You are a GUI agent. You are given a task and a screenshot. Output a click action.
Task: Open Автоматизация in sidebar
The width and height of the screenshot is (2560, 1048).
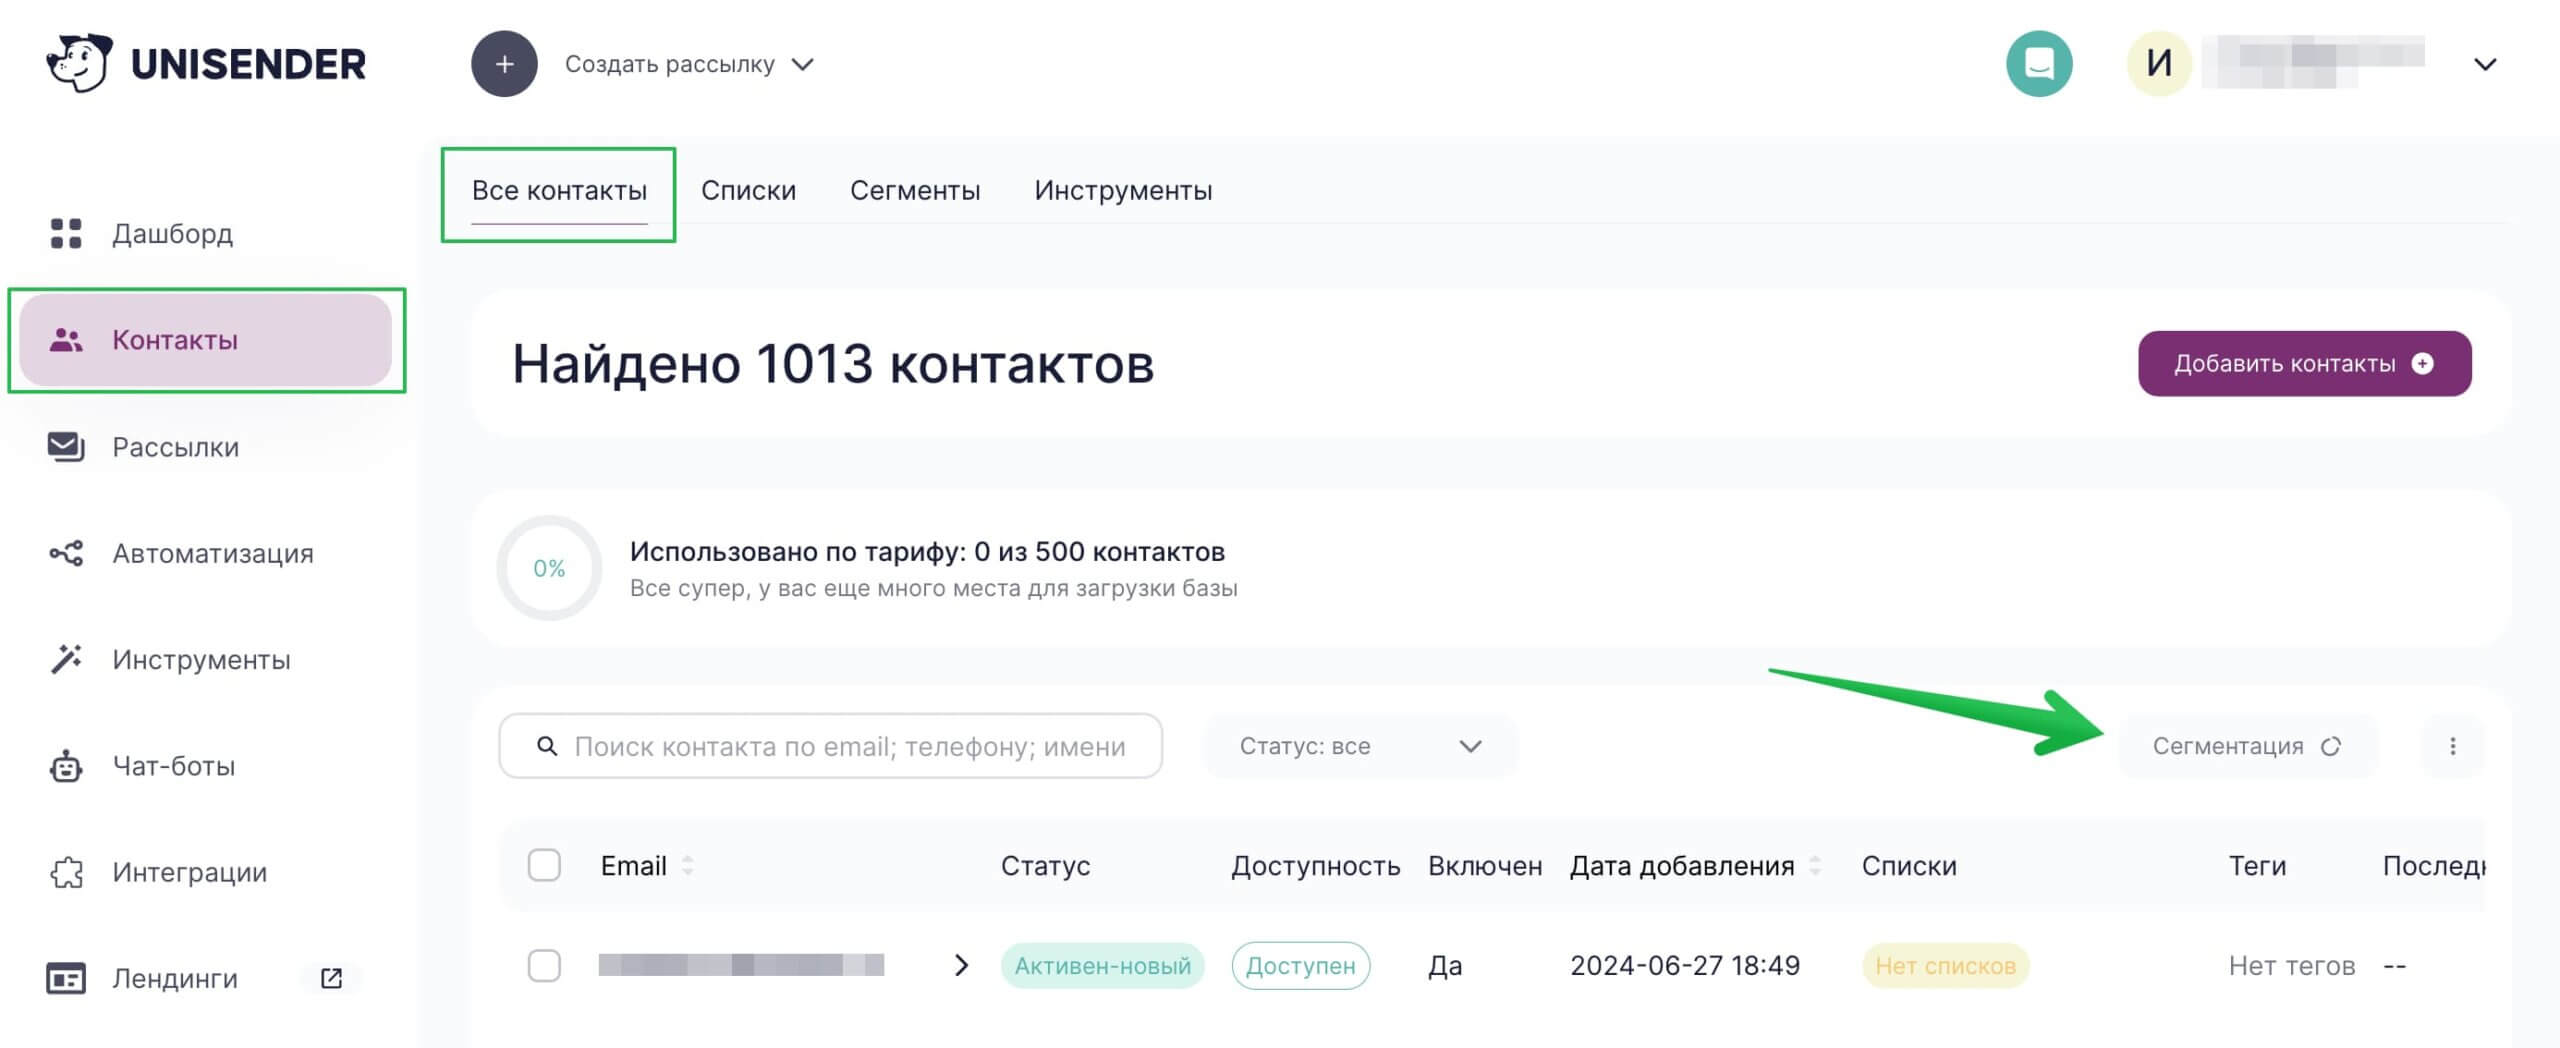[212, 553]
